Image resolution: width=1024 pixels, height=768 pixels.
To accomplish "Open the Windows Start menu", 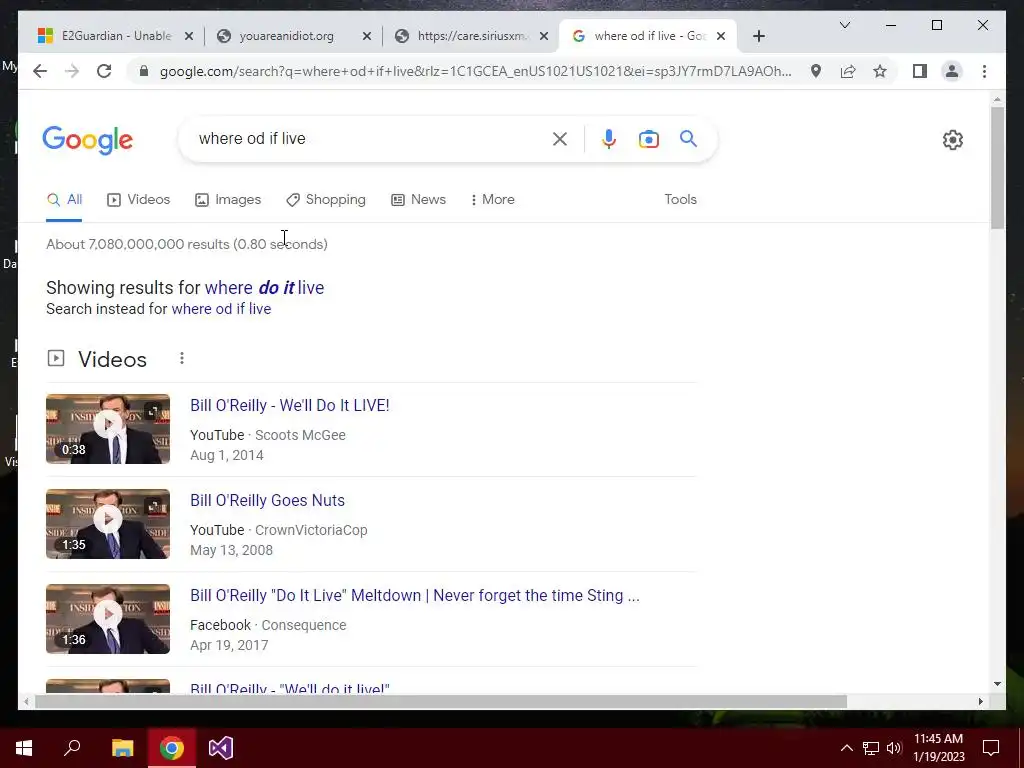I will (24, 748).
